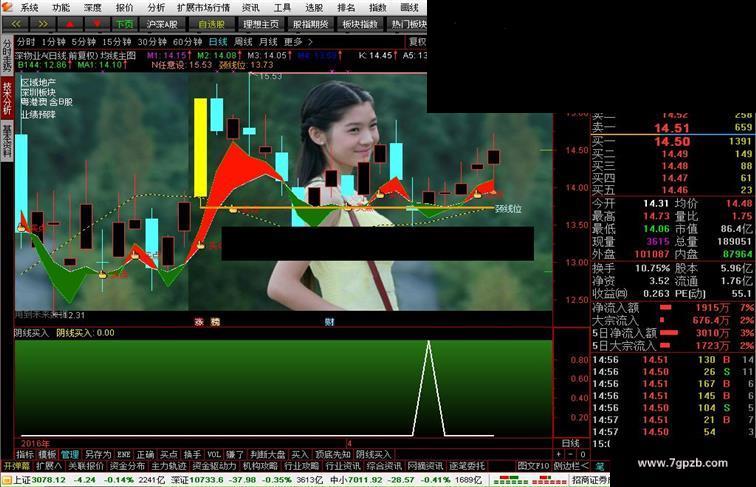Open the 自选股 watchlist
The image size is (756, 487).
click(211, 24)
